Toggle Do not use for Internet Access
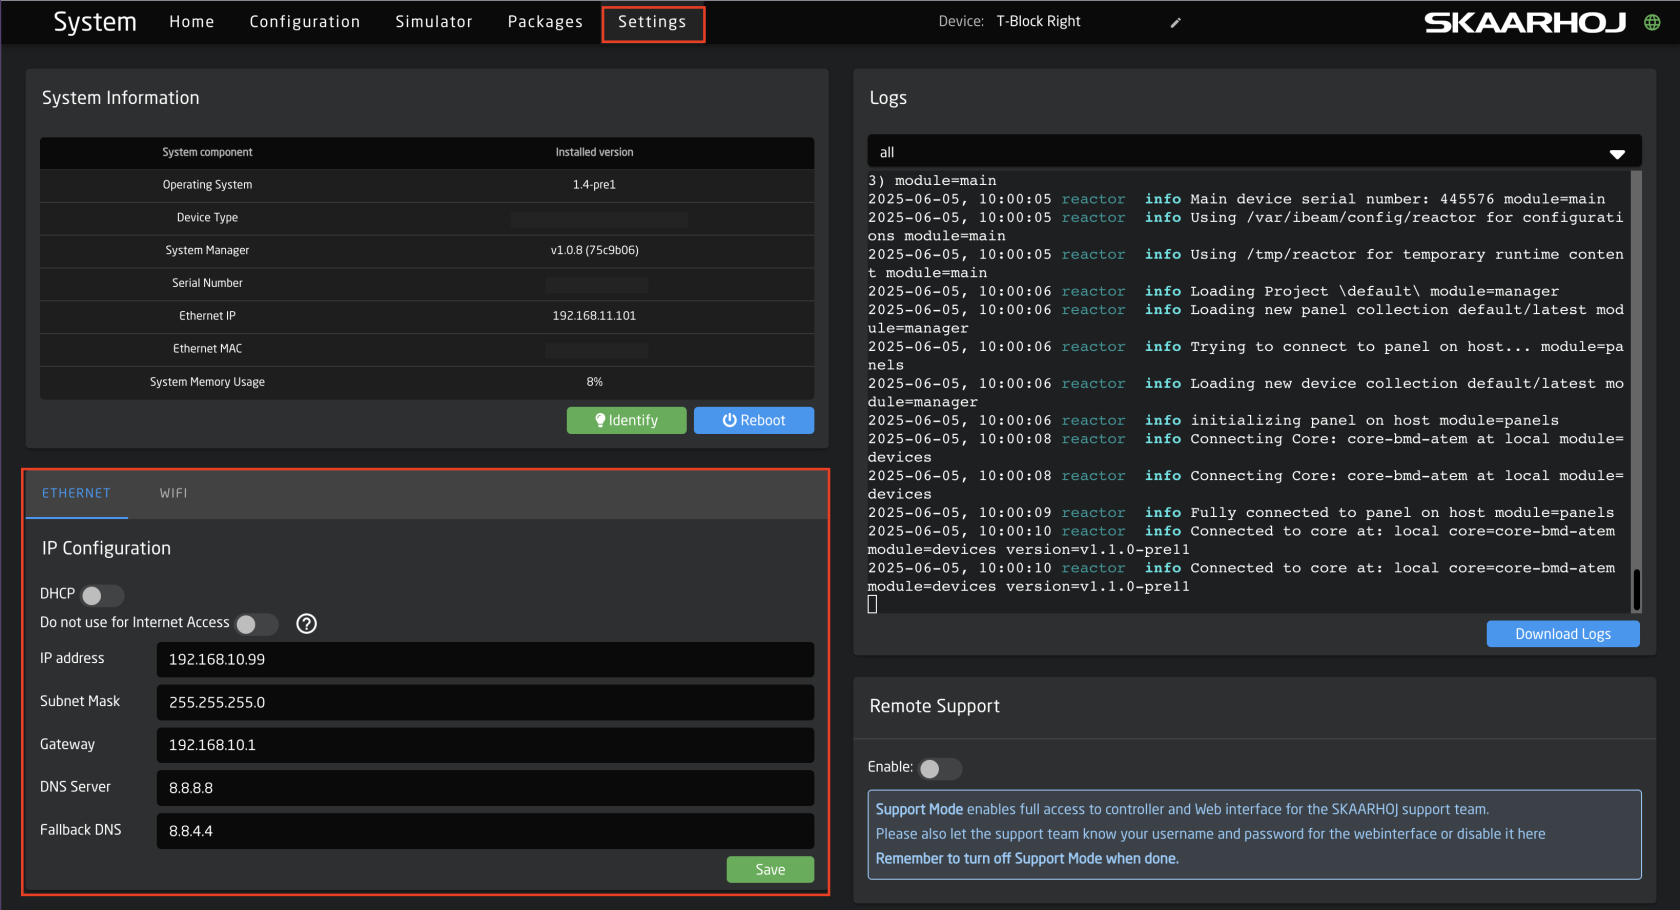The image size is (1680, 910). (257, 624)
